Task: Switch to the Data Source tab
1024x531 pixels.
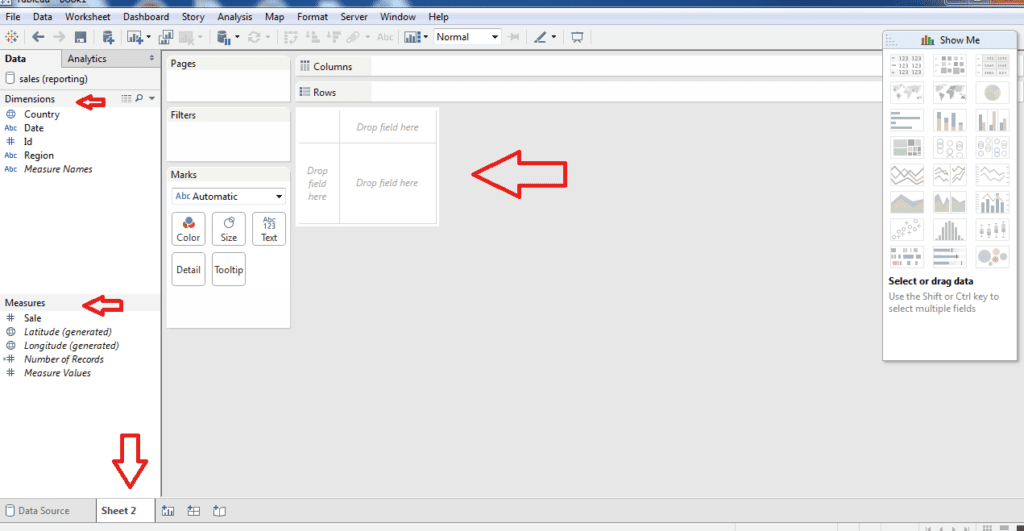Action: [44, 511]
